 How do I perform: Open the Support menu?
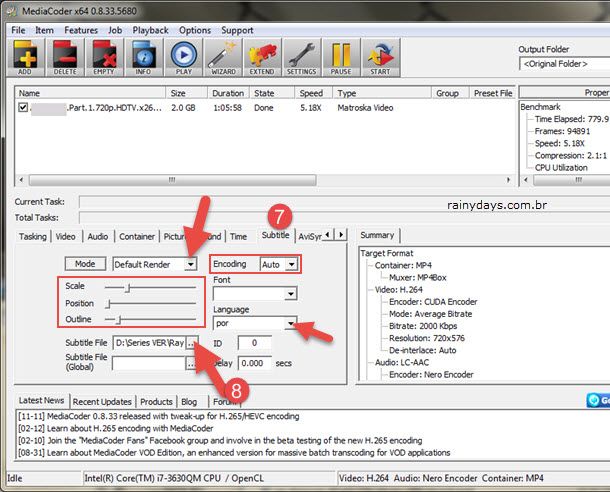click(237, 30)
